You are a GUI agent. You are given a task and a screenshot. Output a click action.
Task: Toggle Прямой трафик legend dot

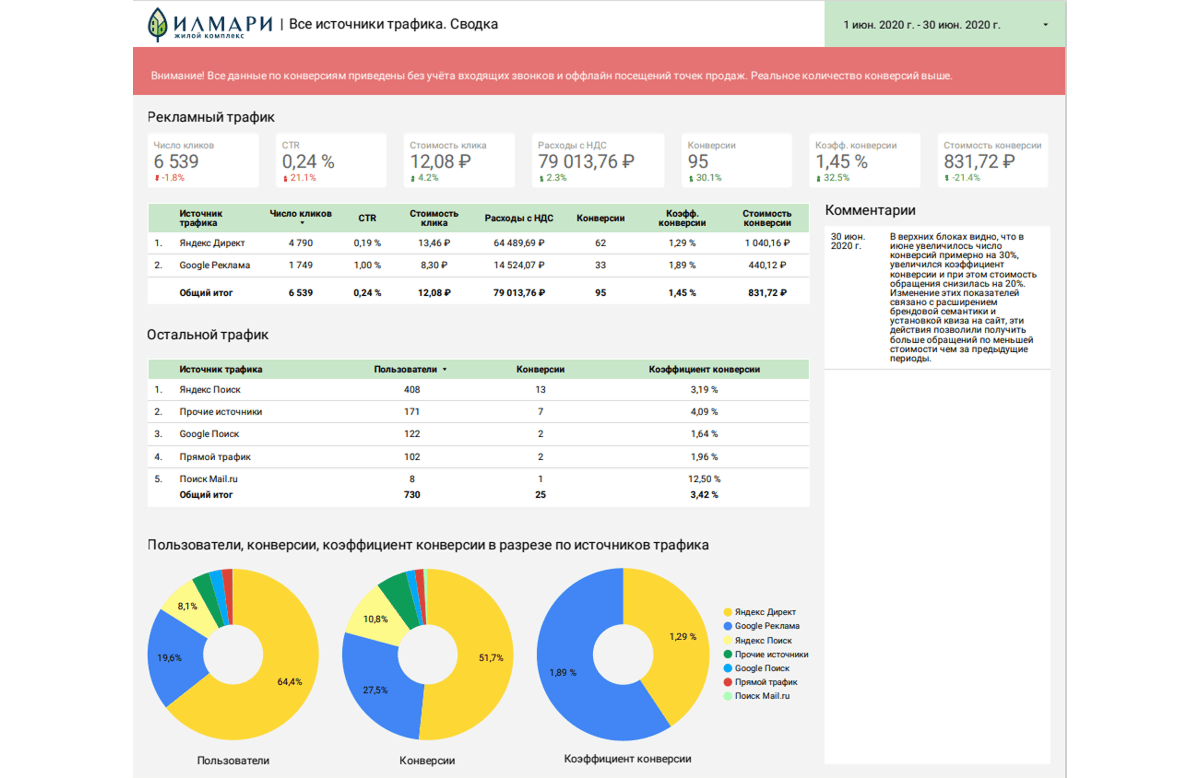pyautogui.click(x=727, y=682)
